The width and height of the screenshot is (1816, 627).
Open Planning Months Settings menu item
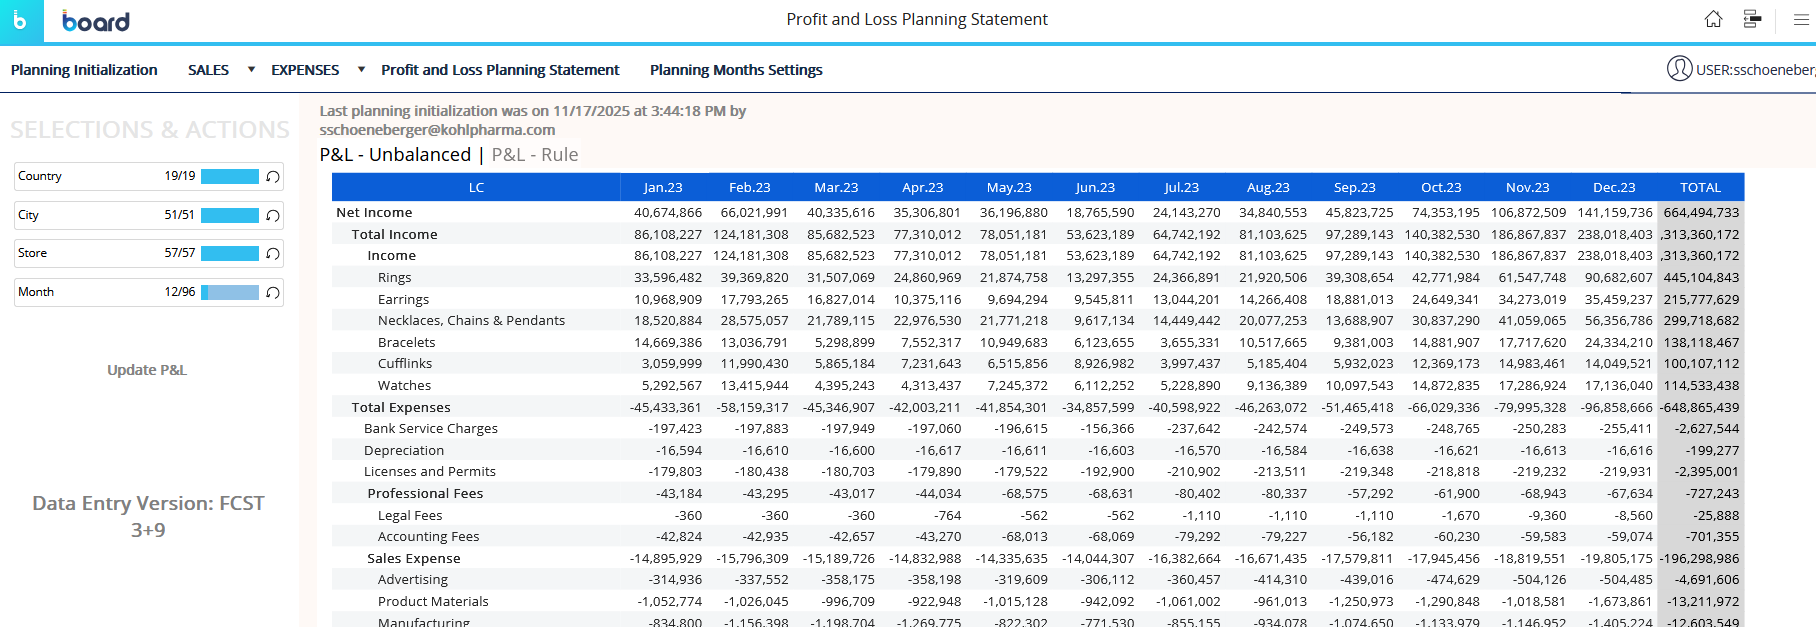point(736,70)
